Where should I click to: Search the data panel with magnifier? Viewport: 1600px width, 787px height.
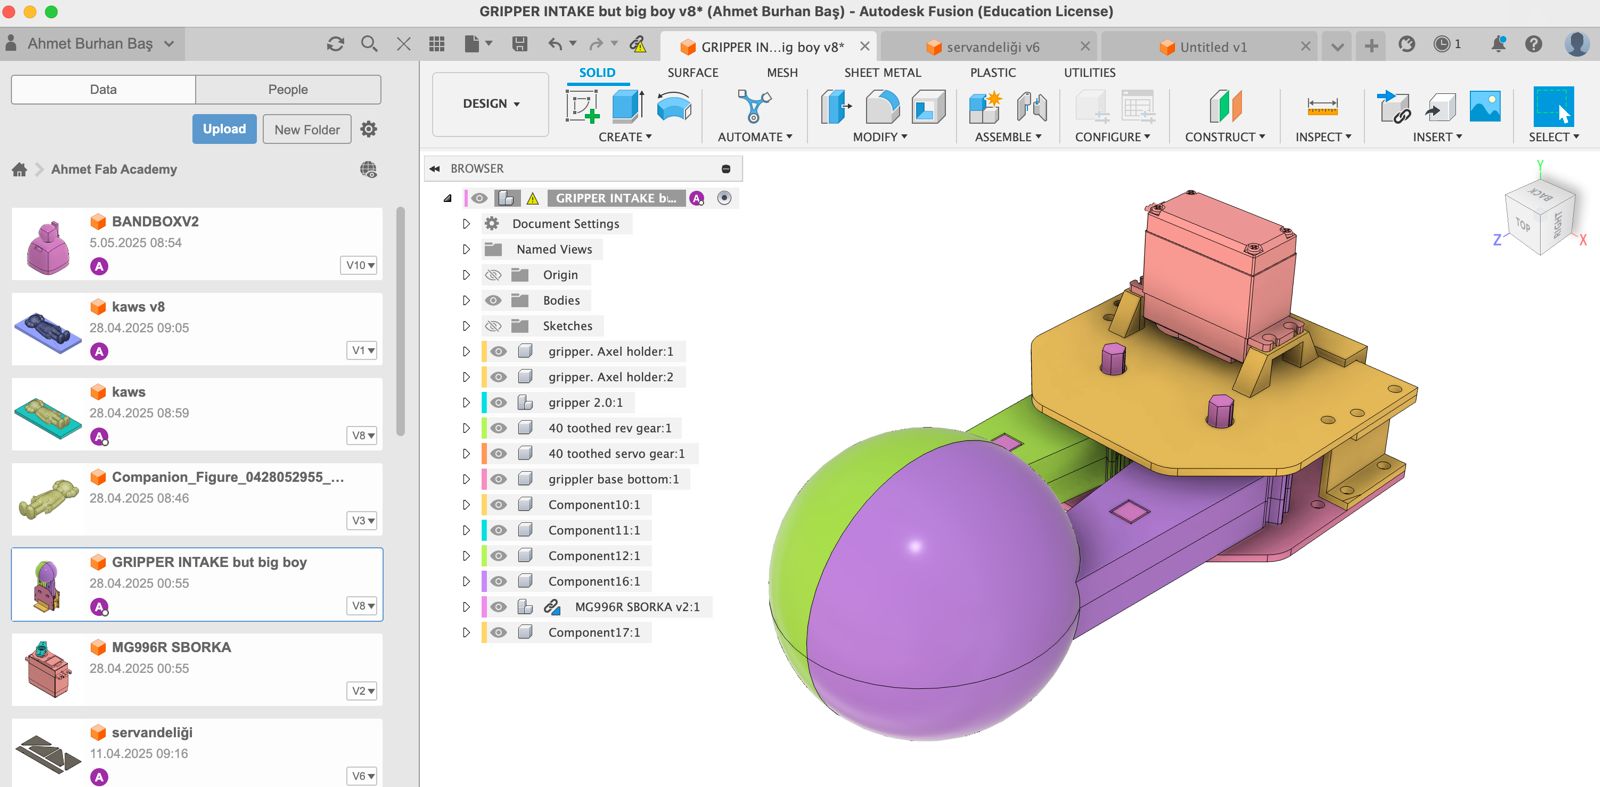coord(369,44)
